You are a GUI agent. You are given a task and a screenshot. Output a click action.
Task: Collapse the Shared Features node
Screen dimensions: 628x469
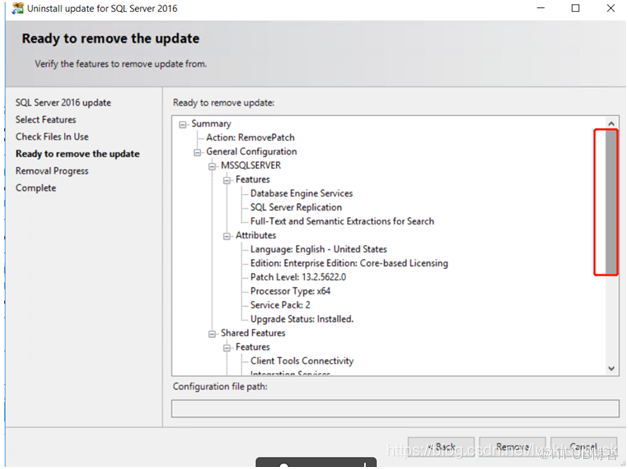tap(212, 334)
